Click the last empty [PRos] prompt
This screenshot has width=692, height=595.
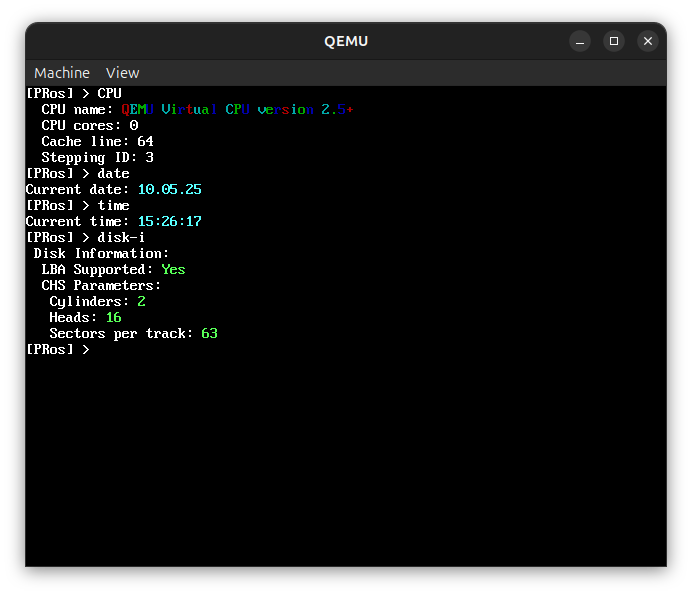pos(58,350)
